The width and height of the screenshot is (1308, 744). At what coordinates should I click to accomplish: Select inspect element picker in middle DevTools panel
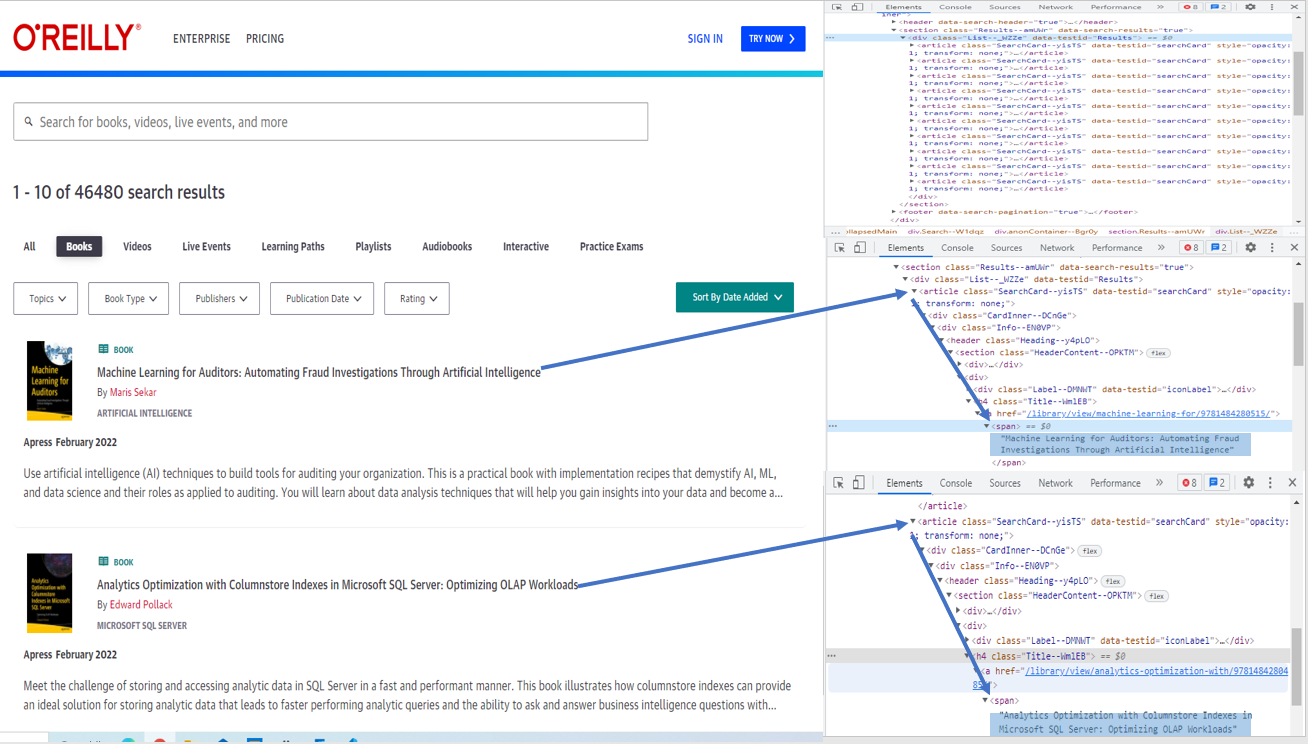pyautogui.click(x=840, y=247)
